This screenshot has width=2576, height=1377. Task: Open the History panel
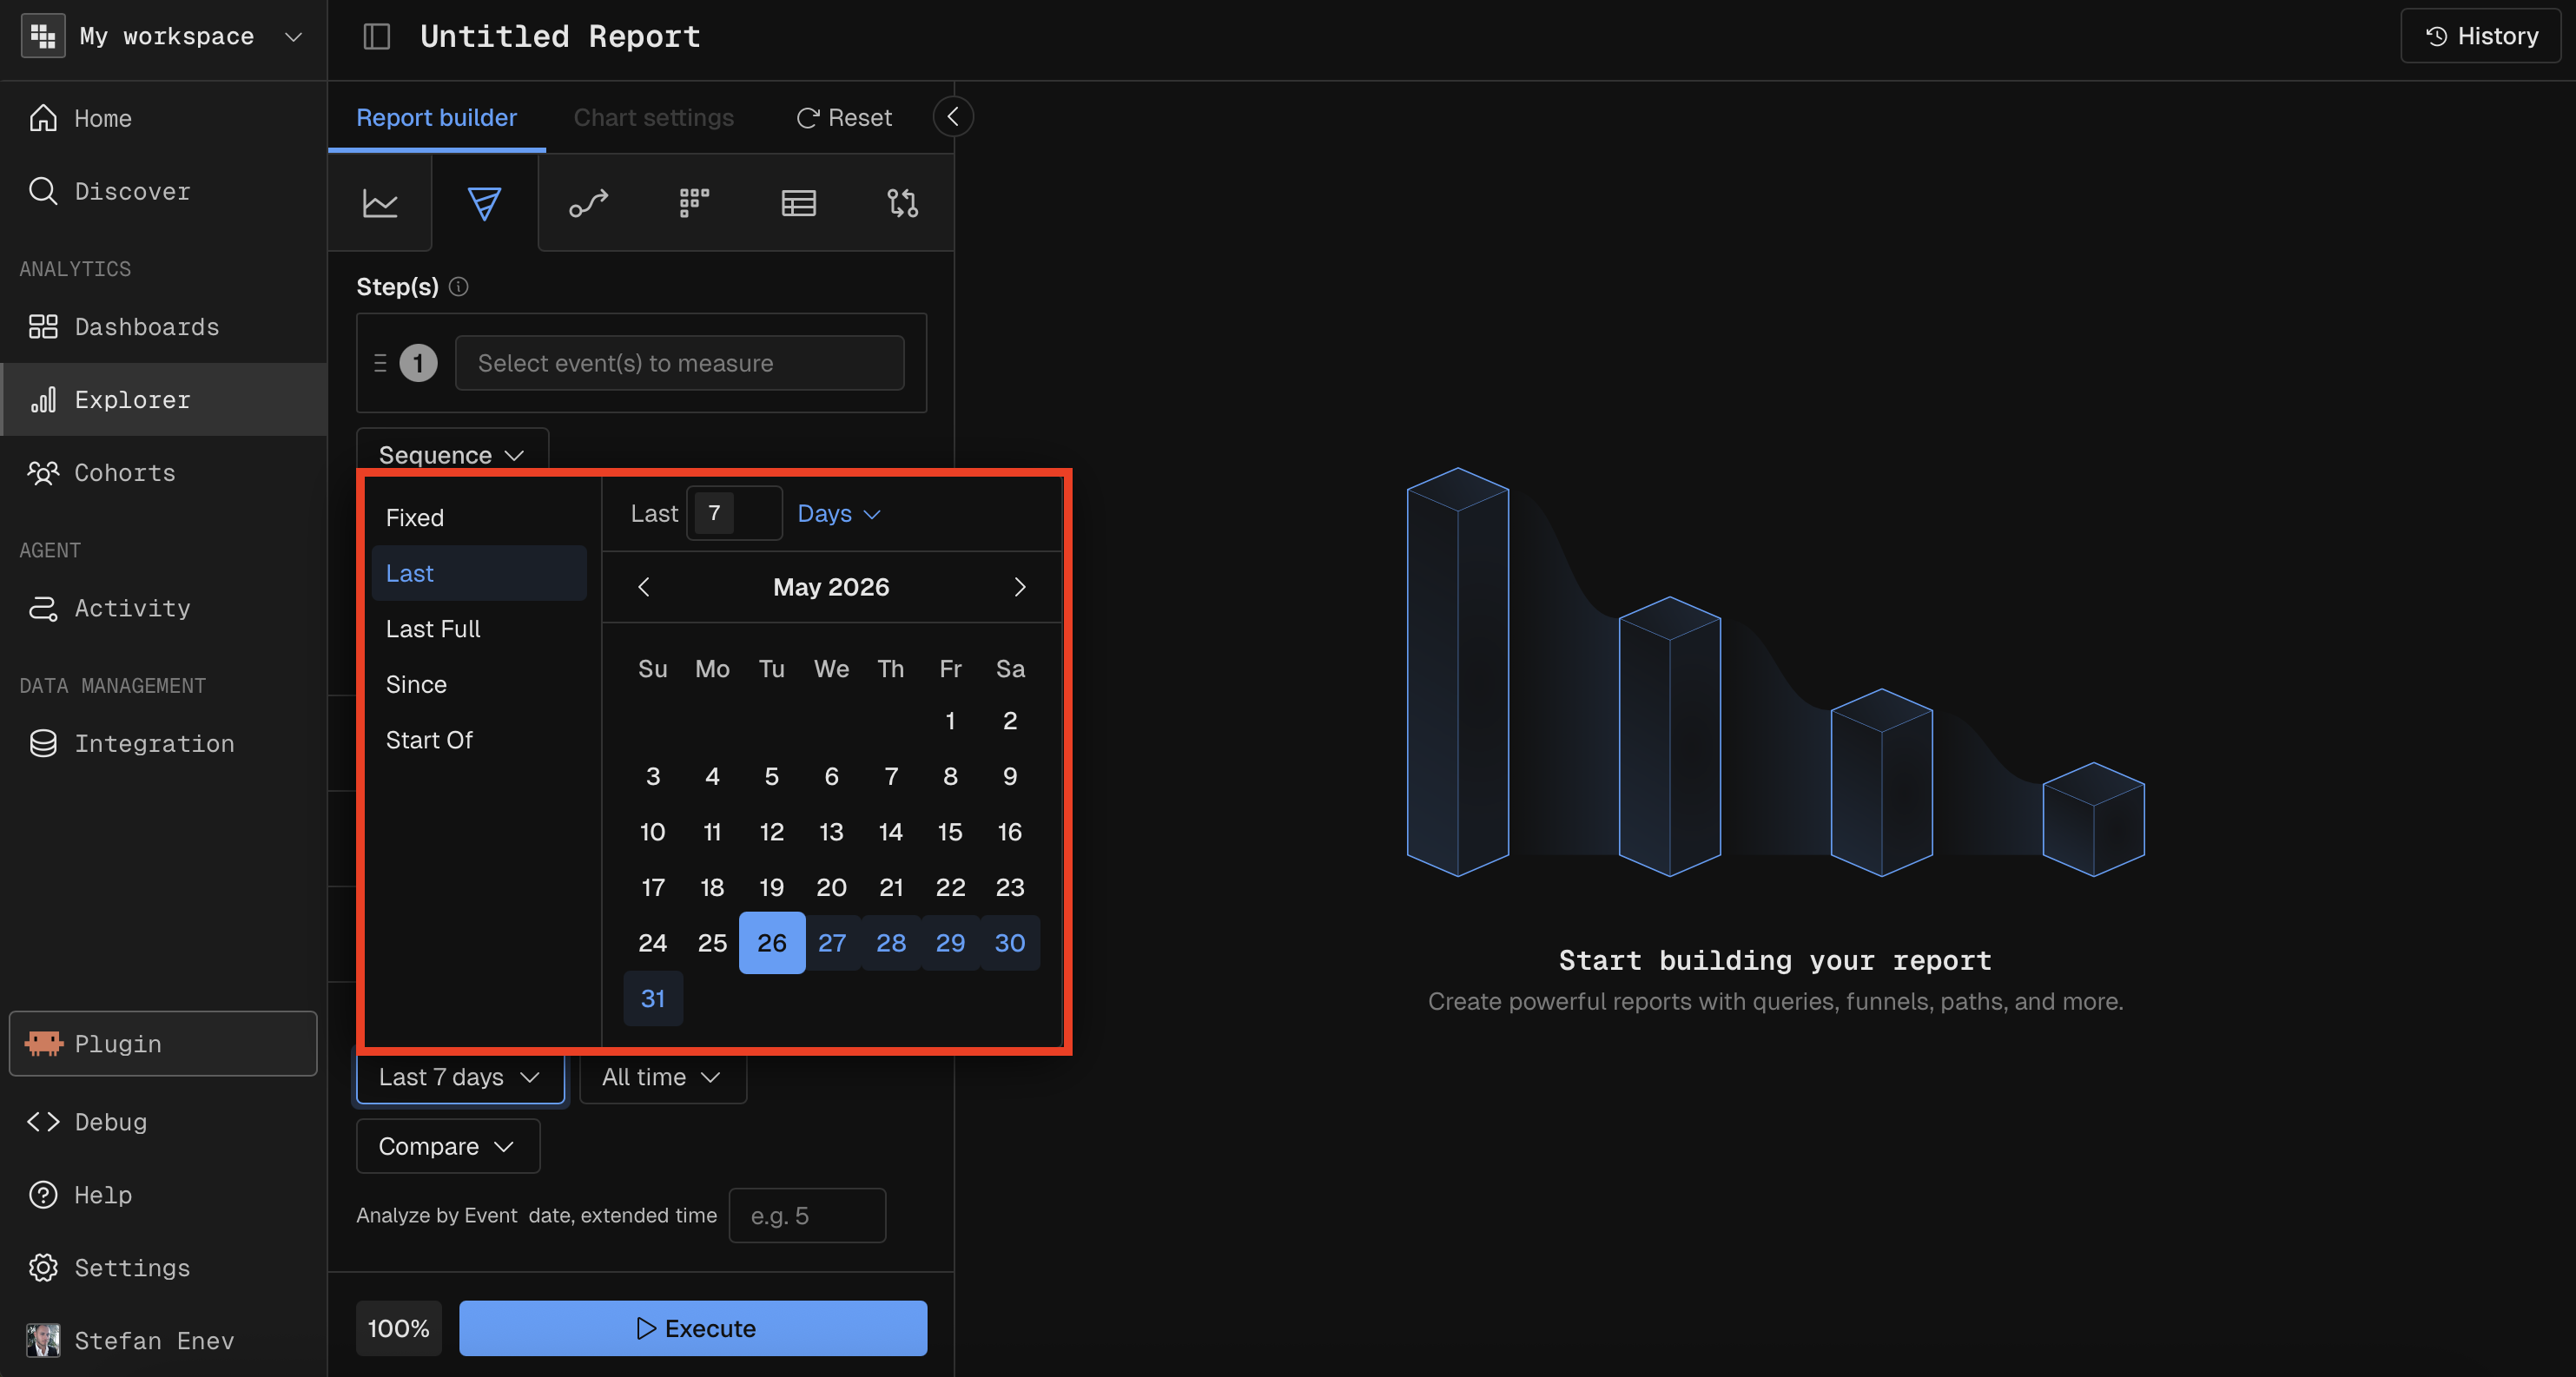pos(2481,36)
